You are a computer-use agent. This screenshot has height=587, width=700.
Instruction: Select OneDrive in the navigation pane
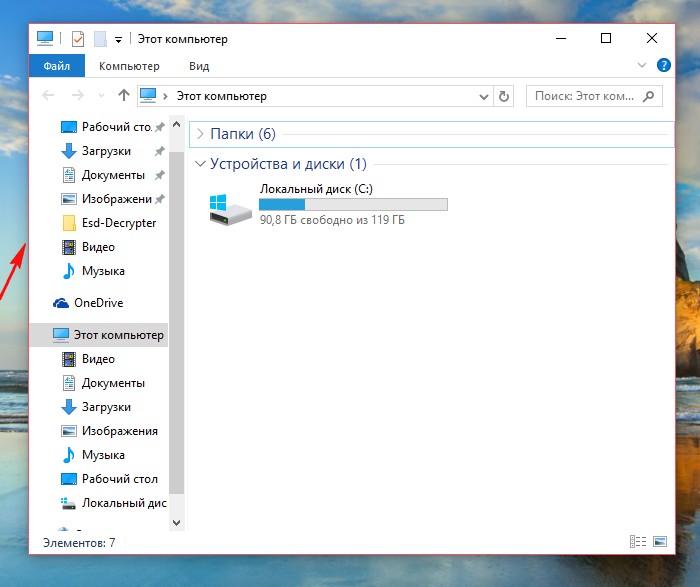(x=98, y=303)
